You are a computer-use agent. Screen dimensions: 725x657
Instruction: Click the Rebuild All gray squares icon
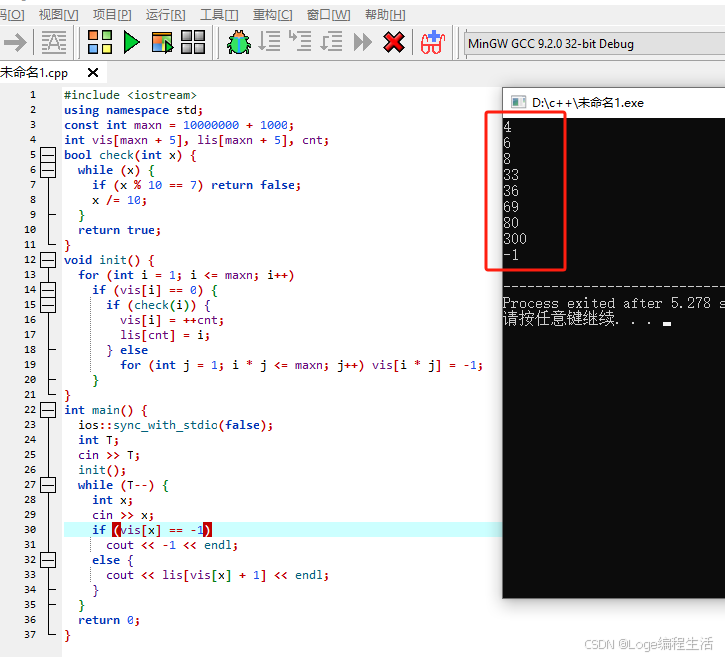pos(193,42)
